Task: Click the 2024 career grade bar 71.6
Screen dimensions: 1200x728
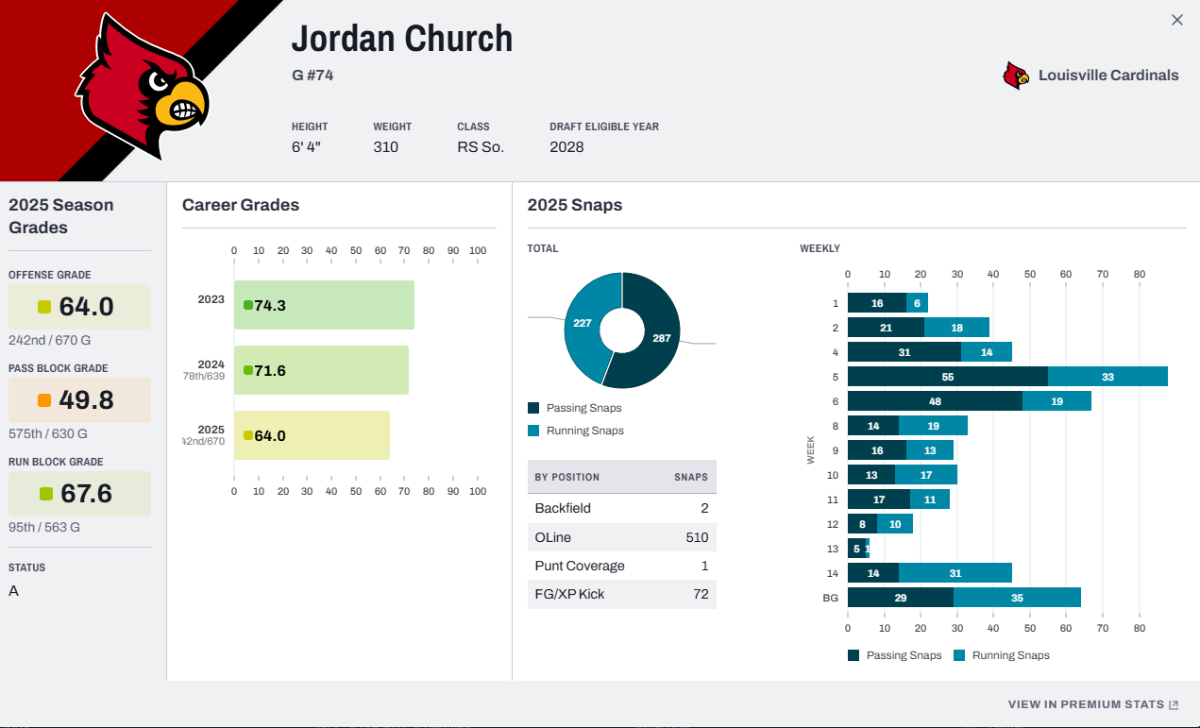Action: [x=321, y=370]
